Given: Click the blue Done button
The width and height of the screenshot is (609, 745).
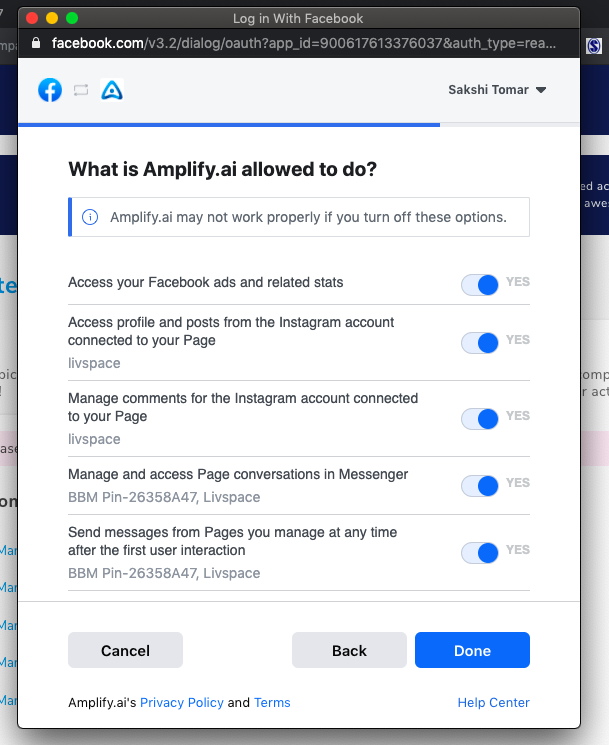Looking at the screenshot, I should [472, 650].
